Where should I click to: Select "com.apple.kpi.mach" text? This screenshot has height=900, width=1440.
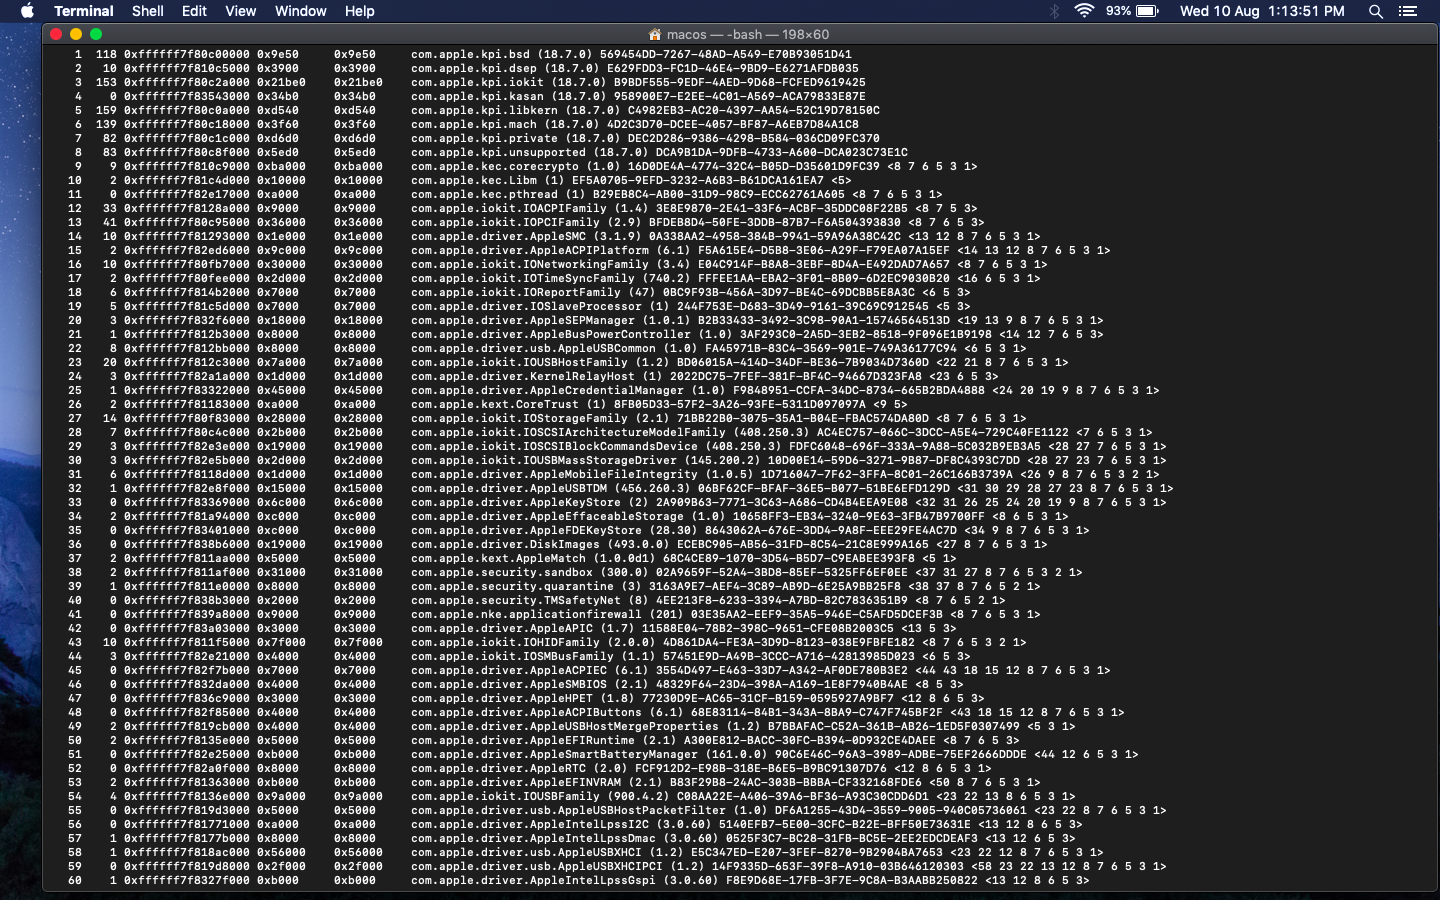pos(474,125)
